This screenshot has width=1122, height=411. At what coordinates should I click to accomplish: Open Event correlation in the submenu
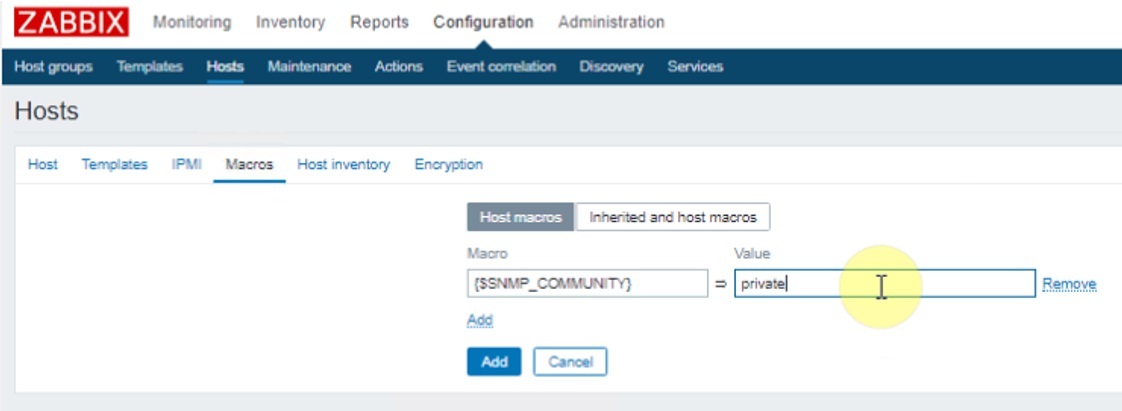[501, 67]
